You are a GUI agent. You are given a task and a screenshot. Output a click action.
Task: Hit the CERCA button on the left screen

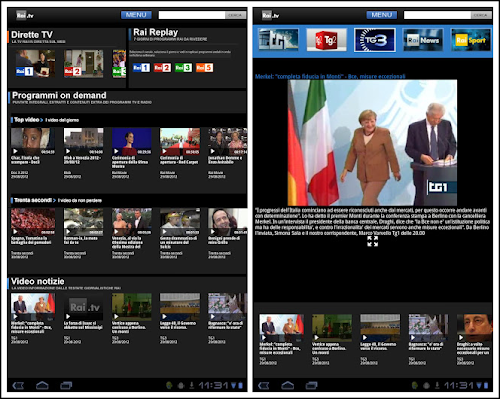(235, 15)
